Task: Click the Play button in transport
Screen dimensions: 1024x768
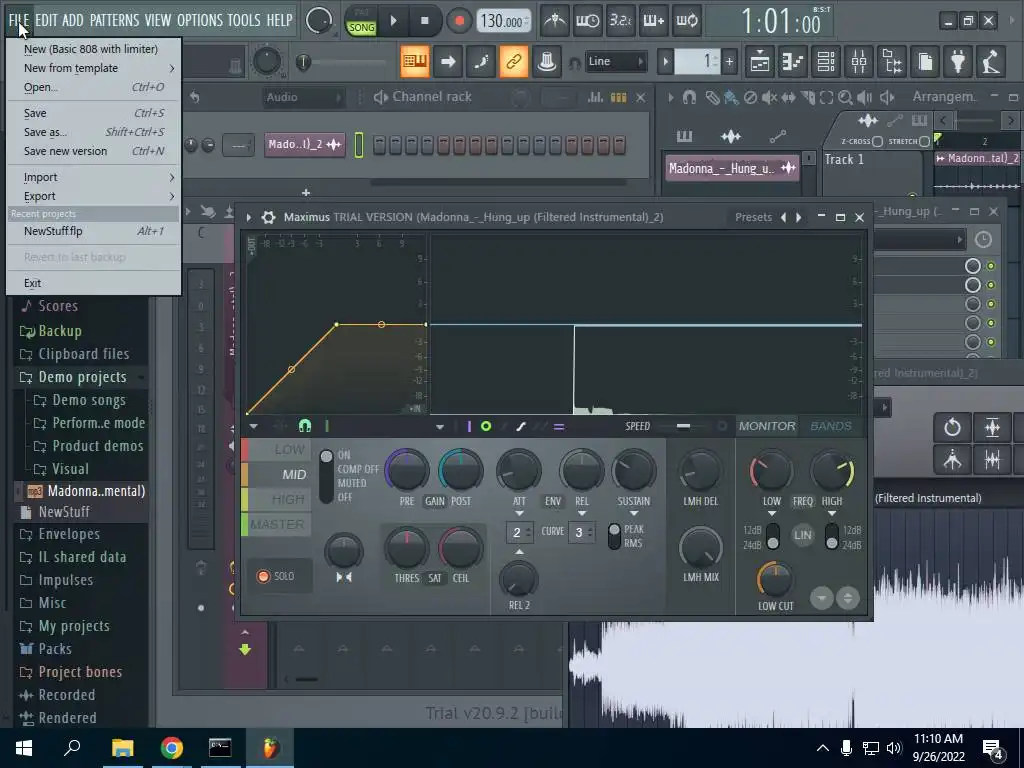Action: [393, 21]
